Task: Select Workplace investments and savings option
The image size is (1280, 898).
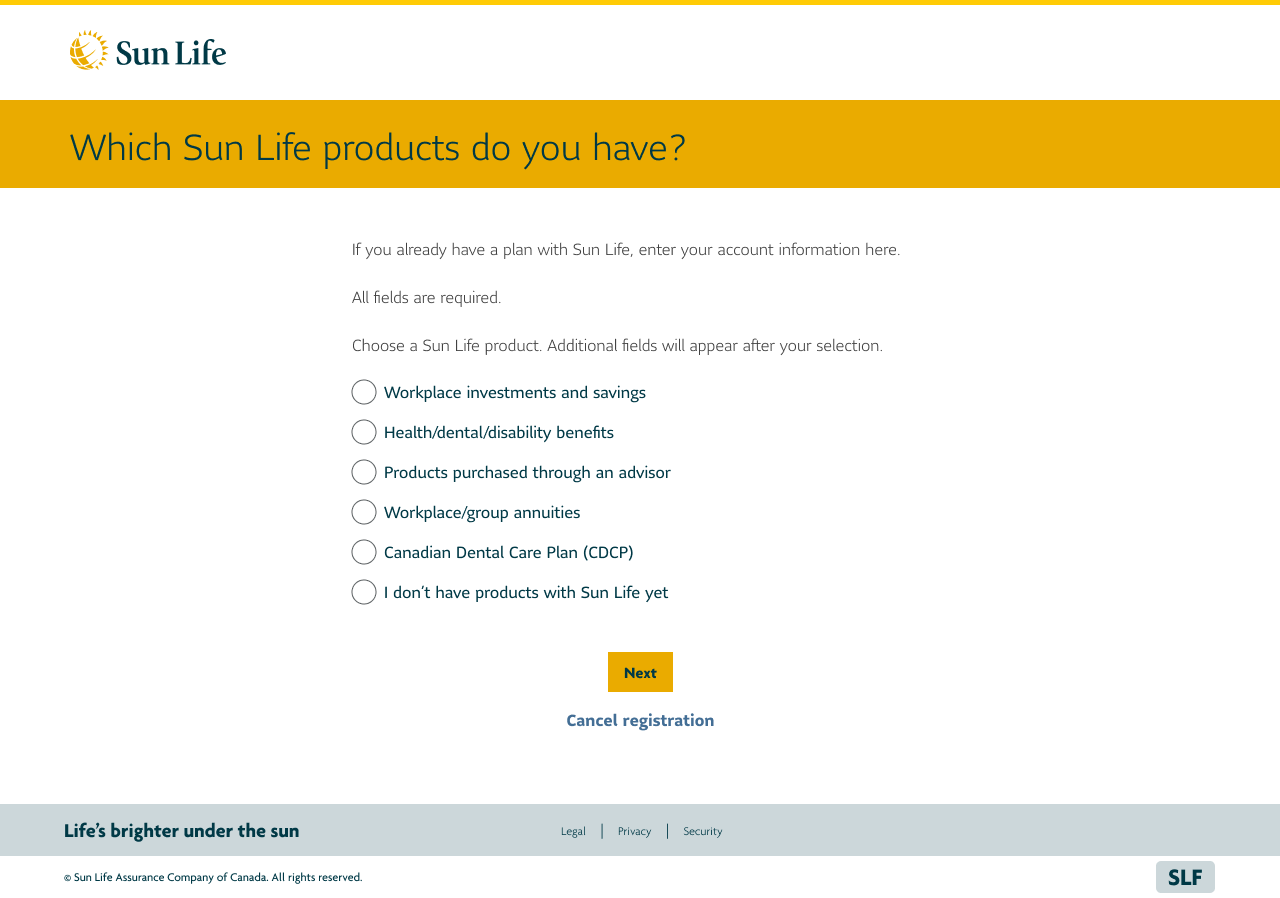Action: (x=364, y=392)
